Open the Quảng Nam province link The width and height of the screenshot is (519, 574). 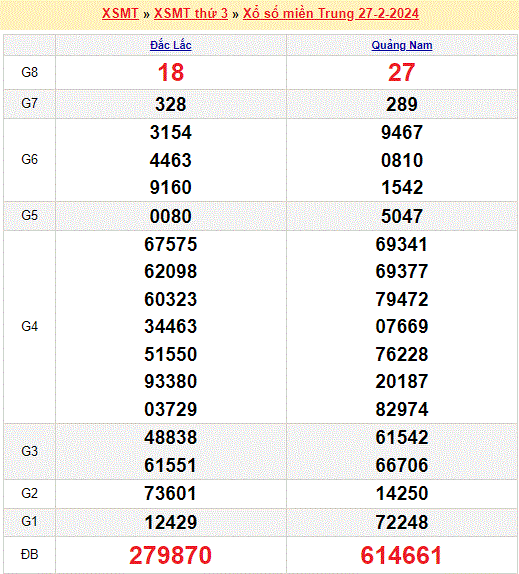(x=402, y=45)
